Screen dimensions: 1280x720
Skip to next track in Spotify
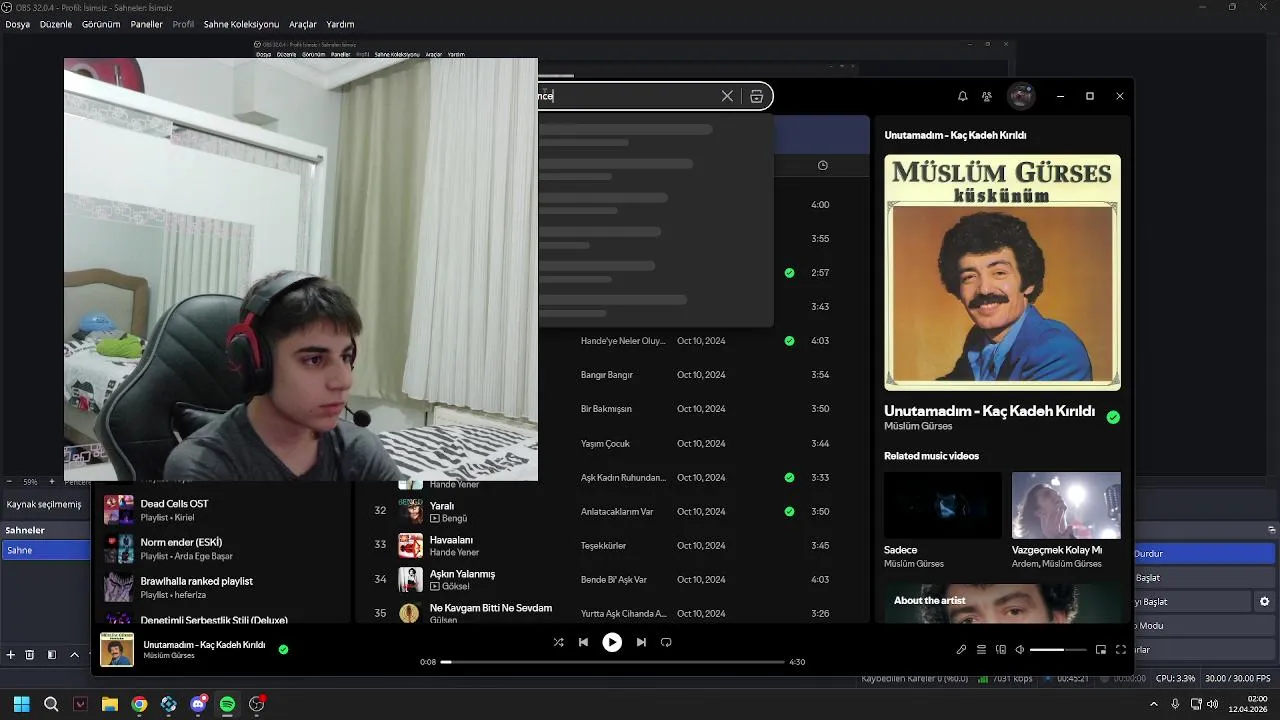[641, 642]
